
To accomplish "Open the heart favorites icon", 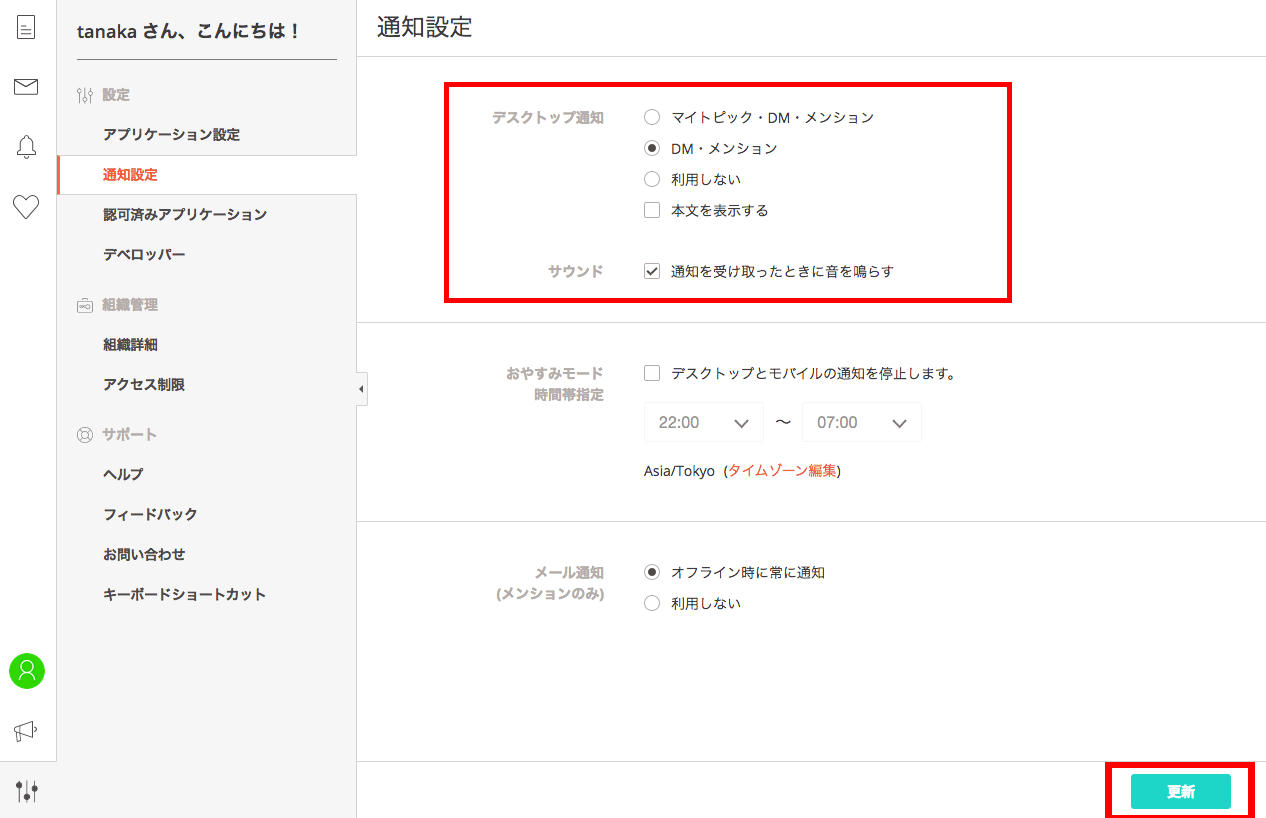I will coord(26,207).
